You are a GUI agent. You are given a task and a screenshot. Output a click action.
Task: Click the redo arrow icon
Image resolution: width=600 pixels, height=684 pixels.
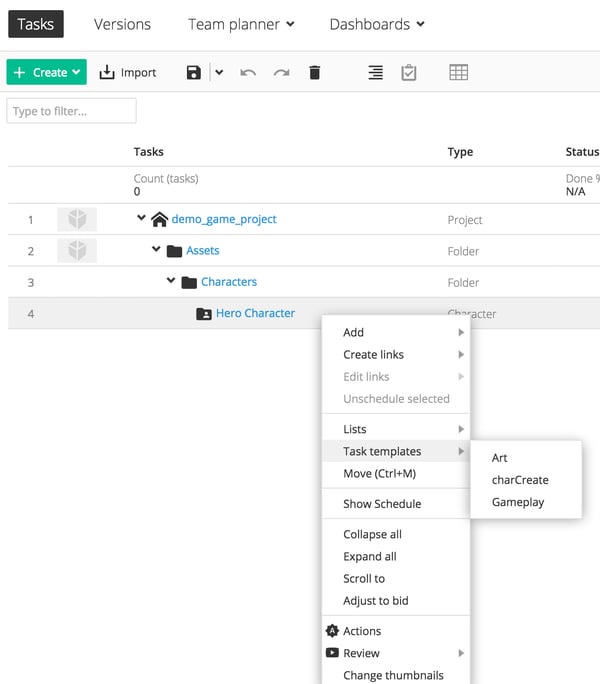tap(282, 73)
